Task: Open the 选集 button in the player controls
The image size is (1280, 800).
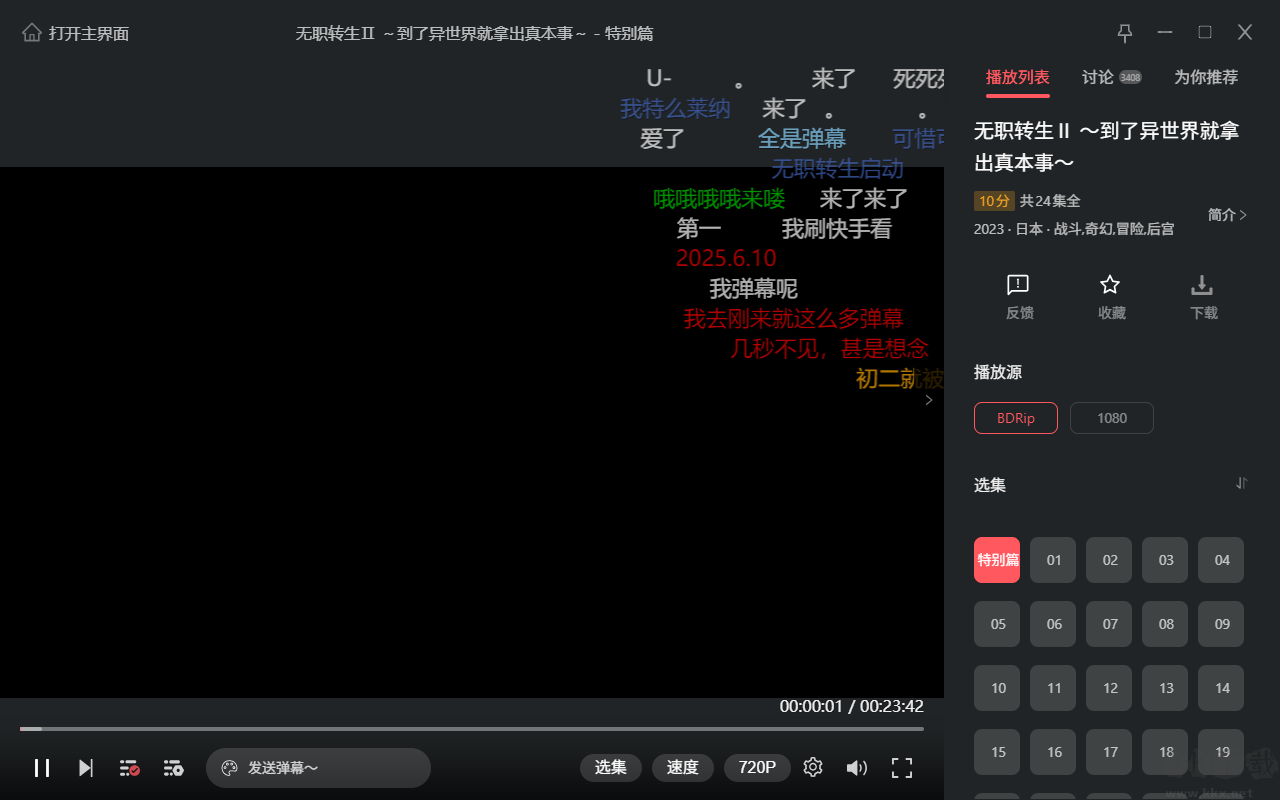Action: (611, 768)
